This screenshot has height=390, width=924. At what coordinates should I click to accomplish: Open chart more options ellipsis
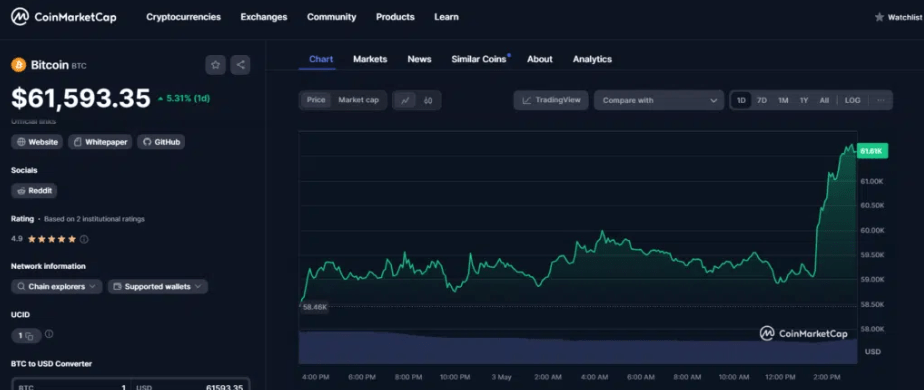pos(880,100)
